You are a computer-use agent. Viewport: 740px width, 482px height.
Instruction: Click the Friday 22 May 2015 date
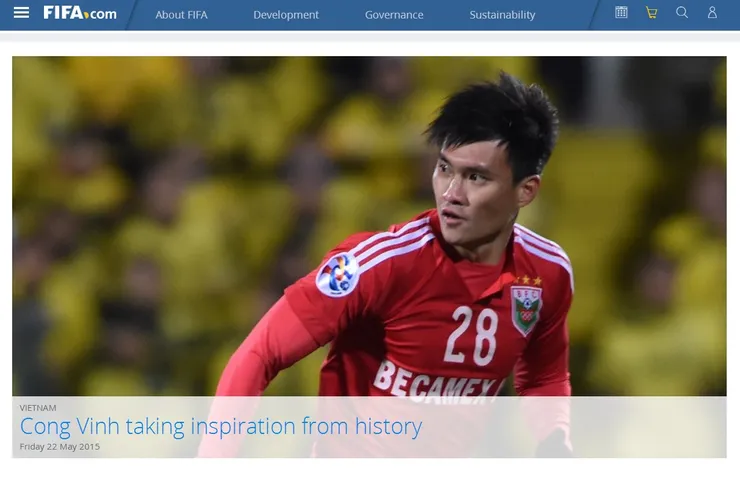click(x=59, y=447)
